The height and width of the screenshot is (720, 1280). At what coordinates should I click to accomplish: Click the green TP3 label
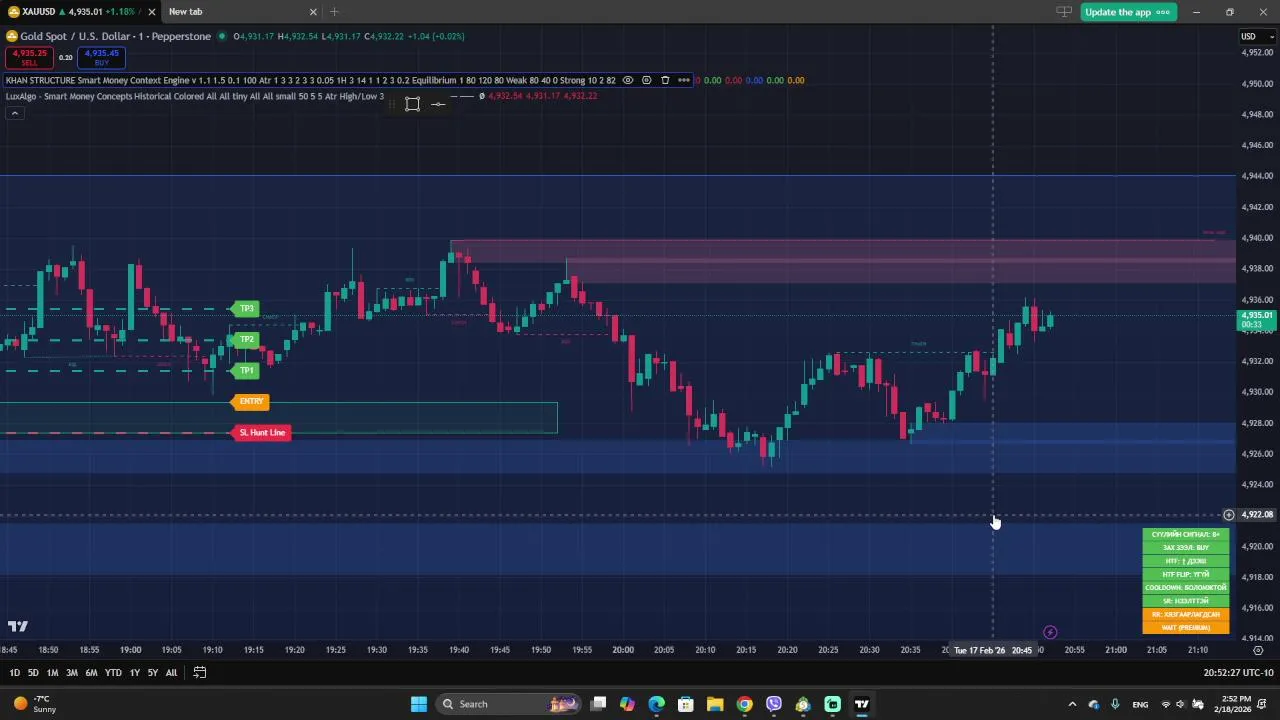click(x=246, y=308)
